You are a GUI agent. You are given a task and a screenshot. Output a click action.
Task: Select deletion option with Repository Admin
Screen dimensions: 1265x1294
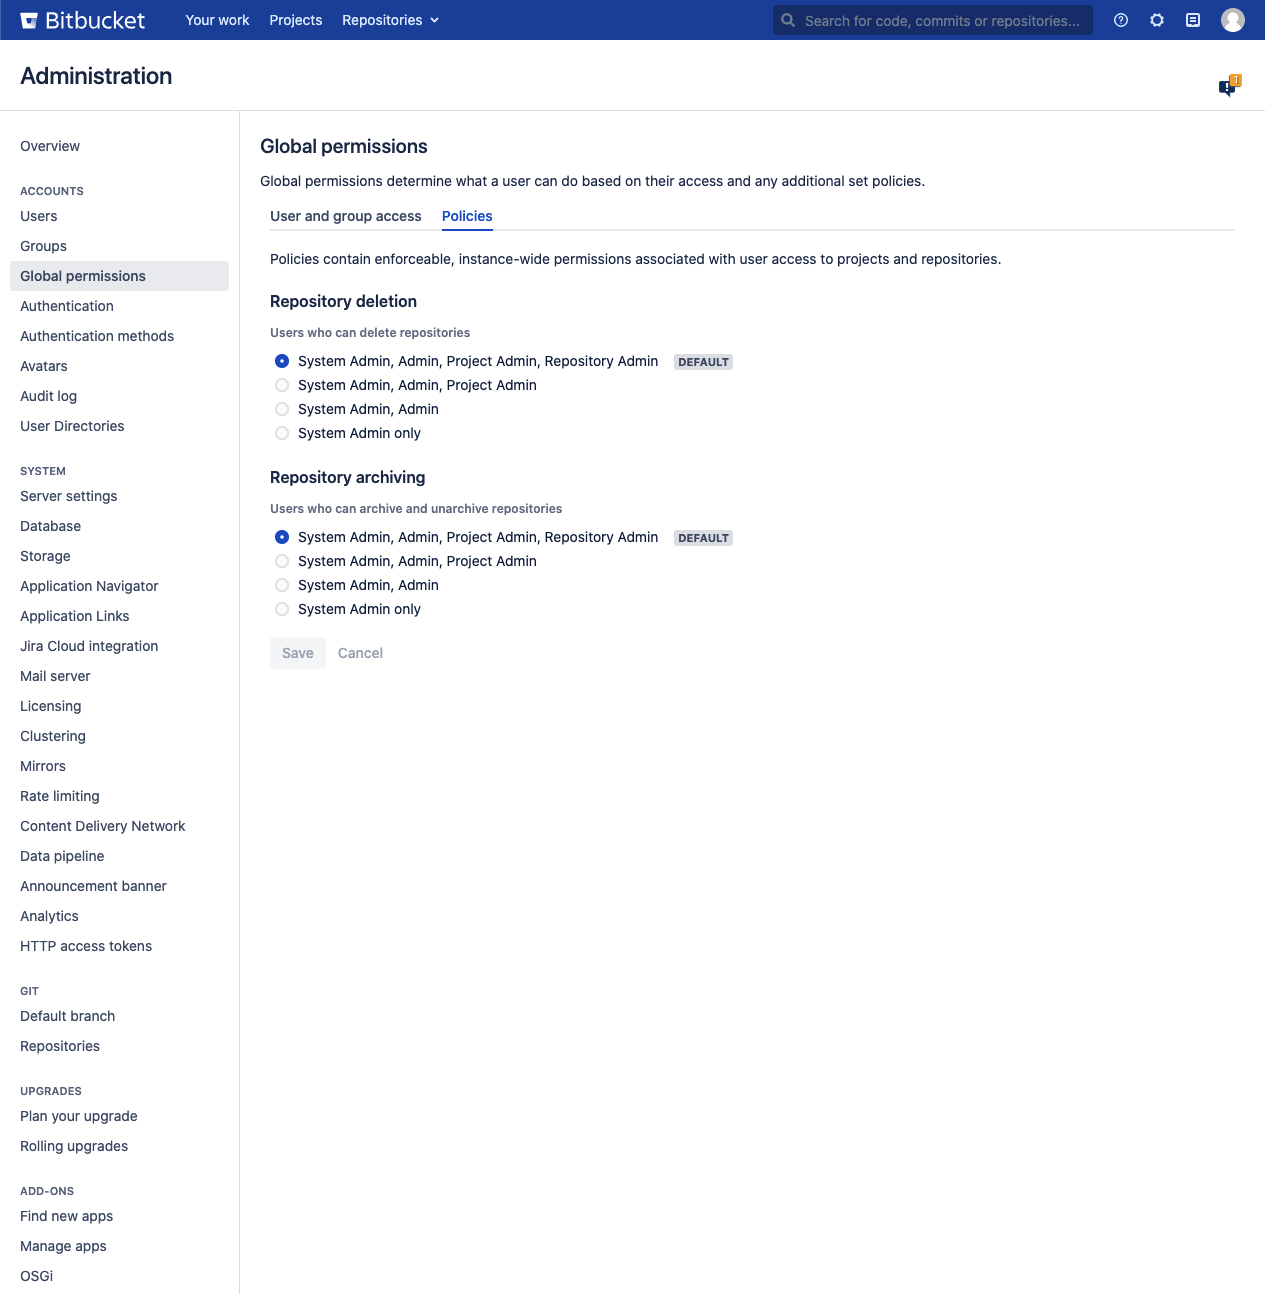click(282, 361)
